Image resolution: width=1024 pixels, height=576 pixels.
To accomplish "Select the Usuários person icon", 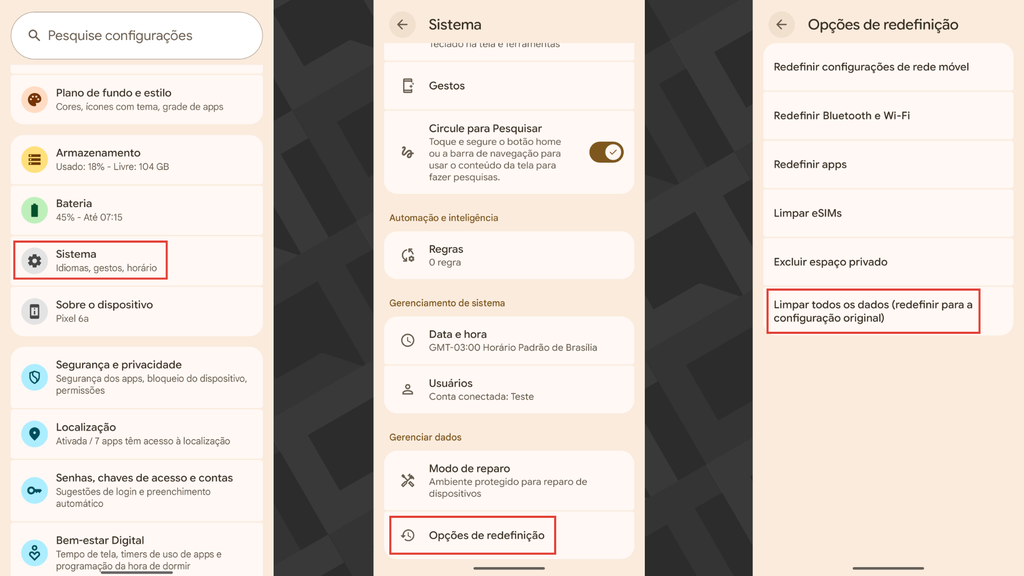I will (x=408, y=389).
